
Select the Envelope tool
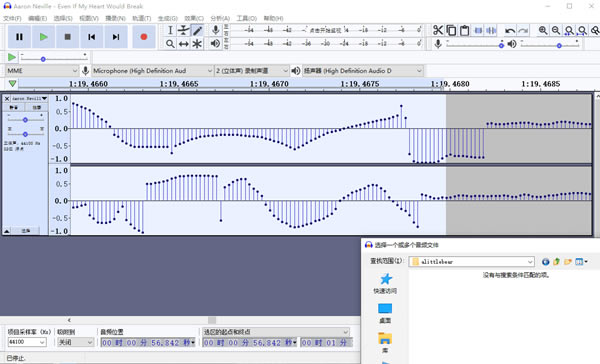pyautogui.click(x=184, y=30)
